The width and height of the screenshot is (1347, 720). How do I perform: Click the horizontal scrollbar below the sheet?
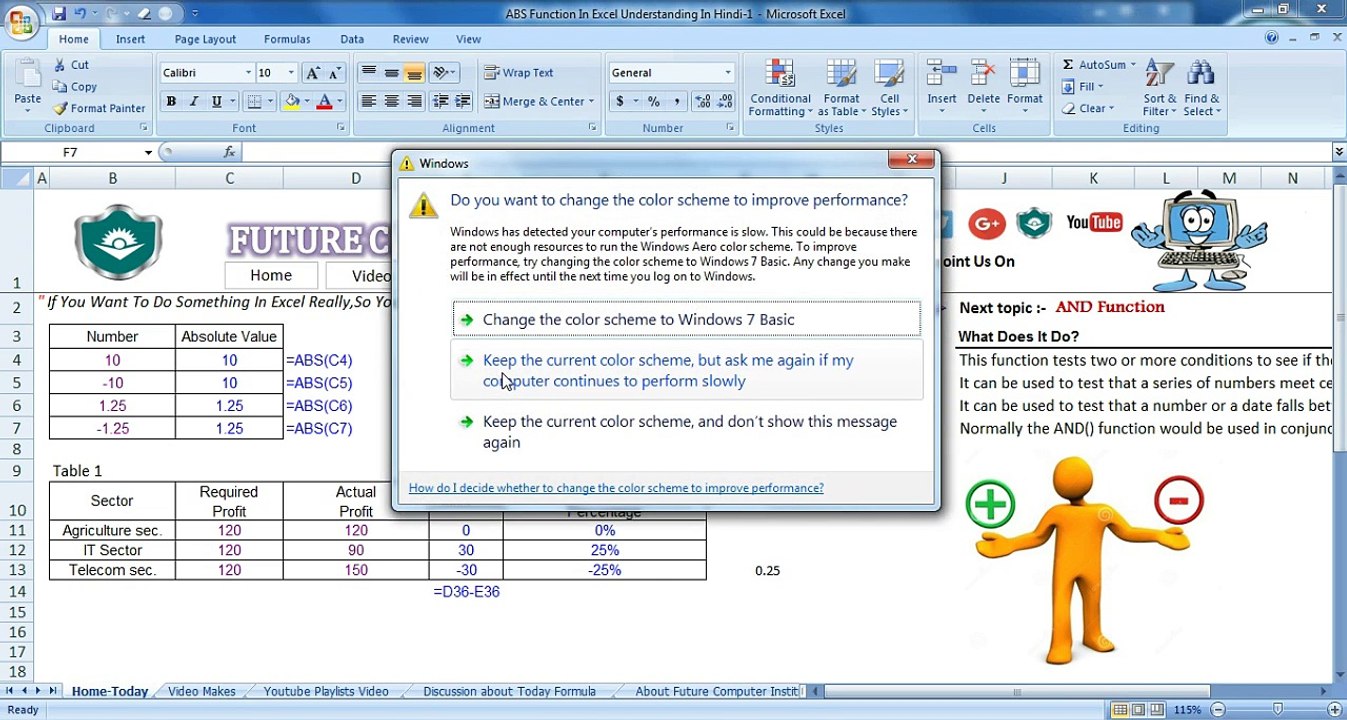[x=1017, y=691]
